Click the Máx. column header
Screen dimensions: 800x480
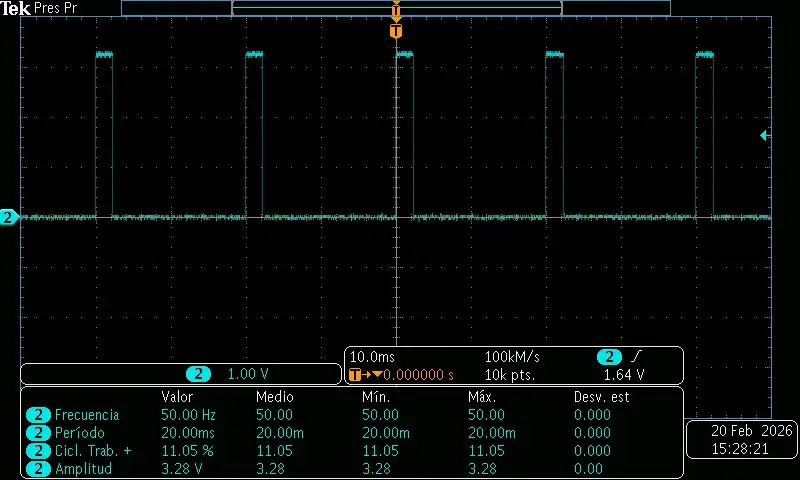[482, 397]
